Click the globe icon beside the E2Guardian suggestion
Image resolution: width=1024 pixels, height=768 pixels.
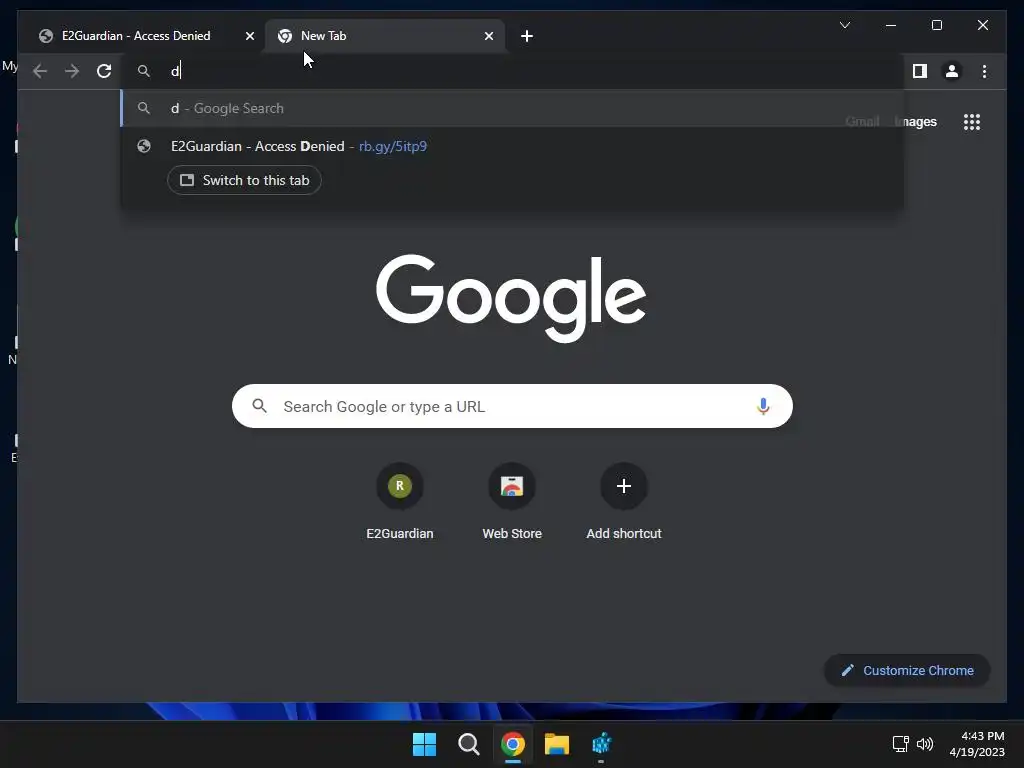[x=144, y=146]
